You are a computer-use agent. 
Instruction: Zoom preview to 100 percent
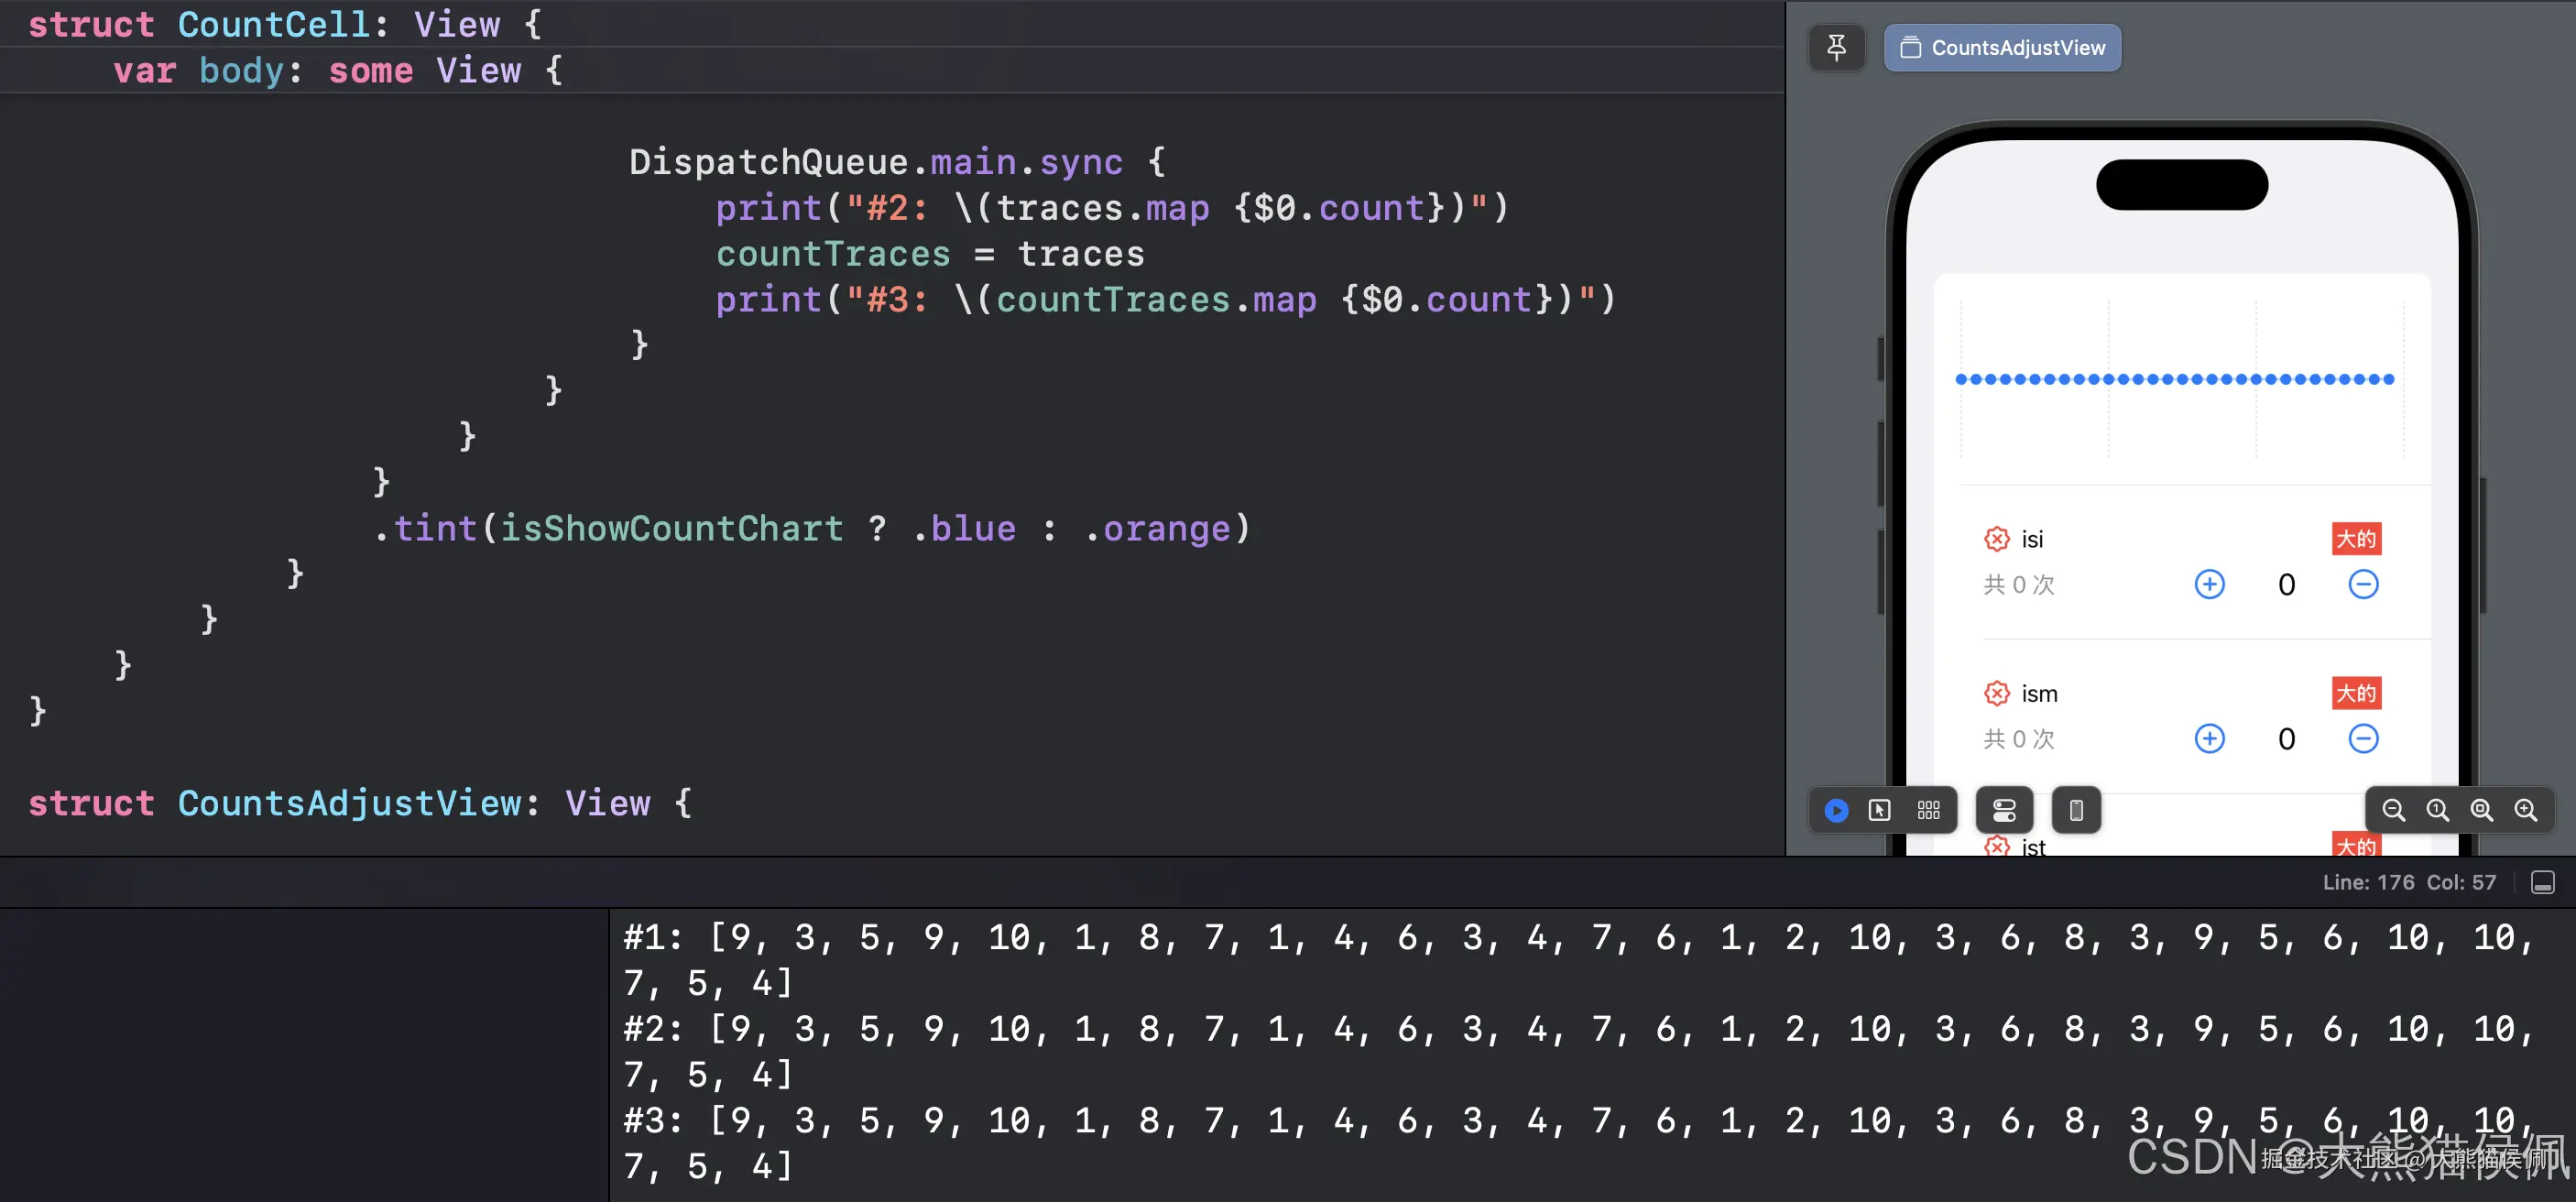pyautogui.click(x=2437, y=810)
